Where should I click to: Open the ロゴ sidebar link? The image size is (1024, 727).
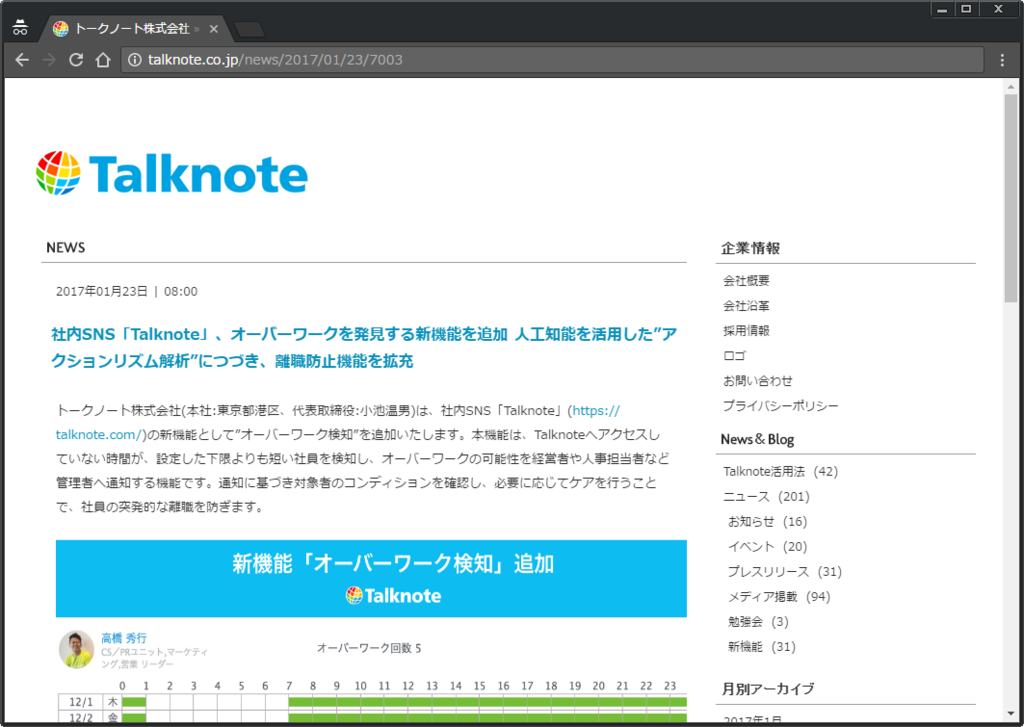click(734, 355)
